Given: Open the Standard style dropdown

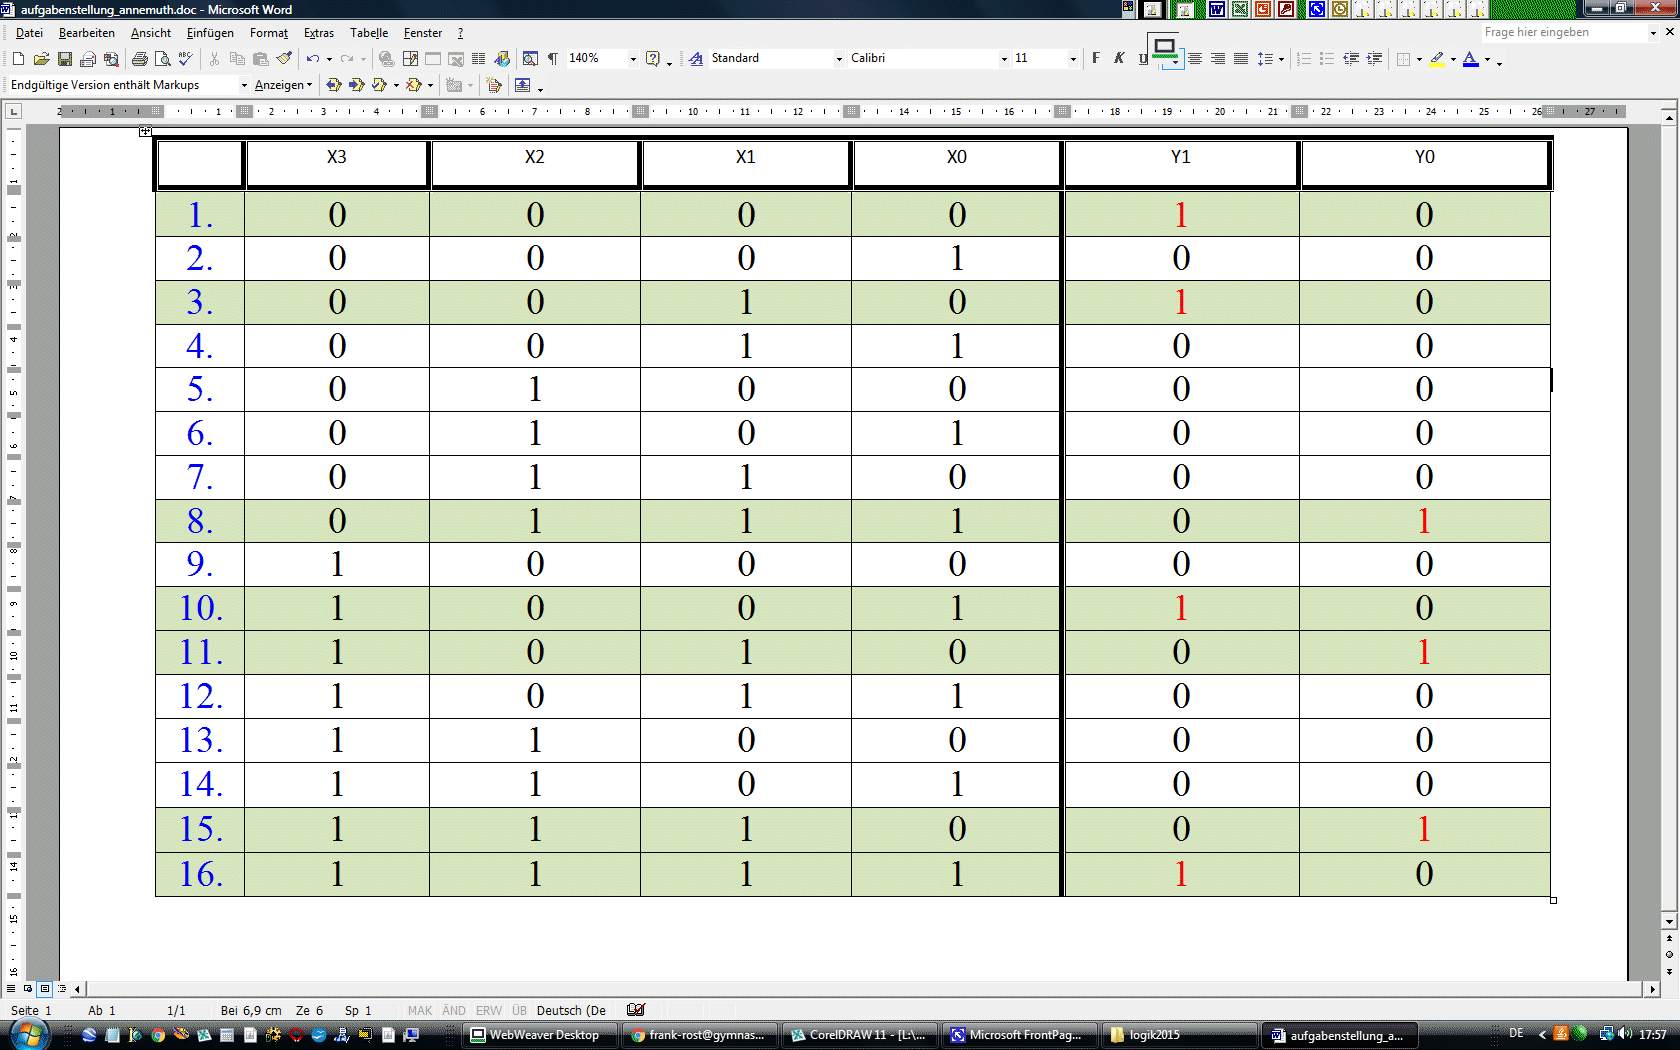Looking at the screenshot, I should 839,59.
